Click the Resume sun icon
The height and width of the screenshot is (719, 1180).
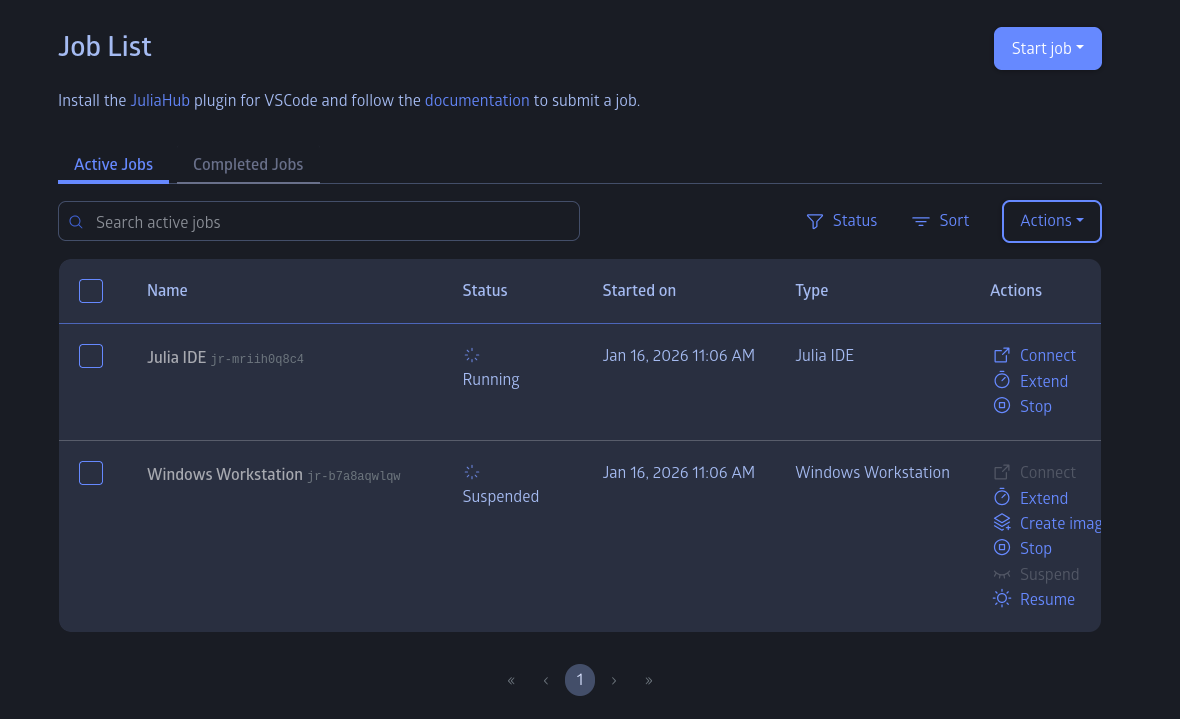tap(1001, 599)
